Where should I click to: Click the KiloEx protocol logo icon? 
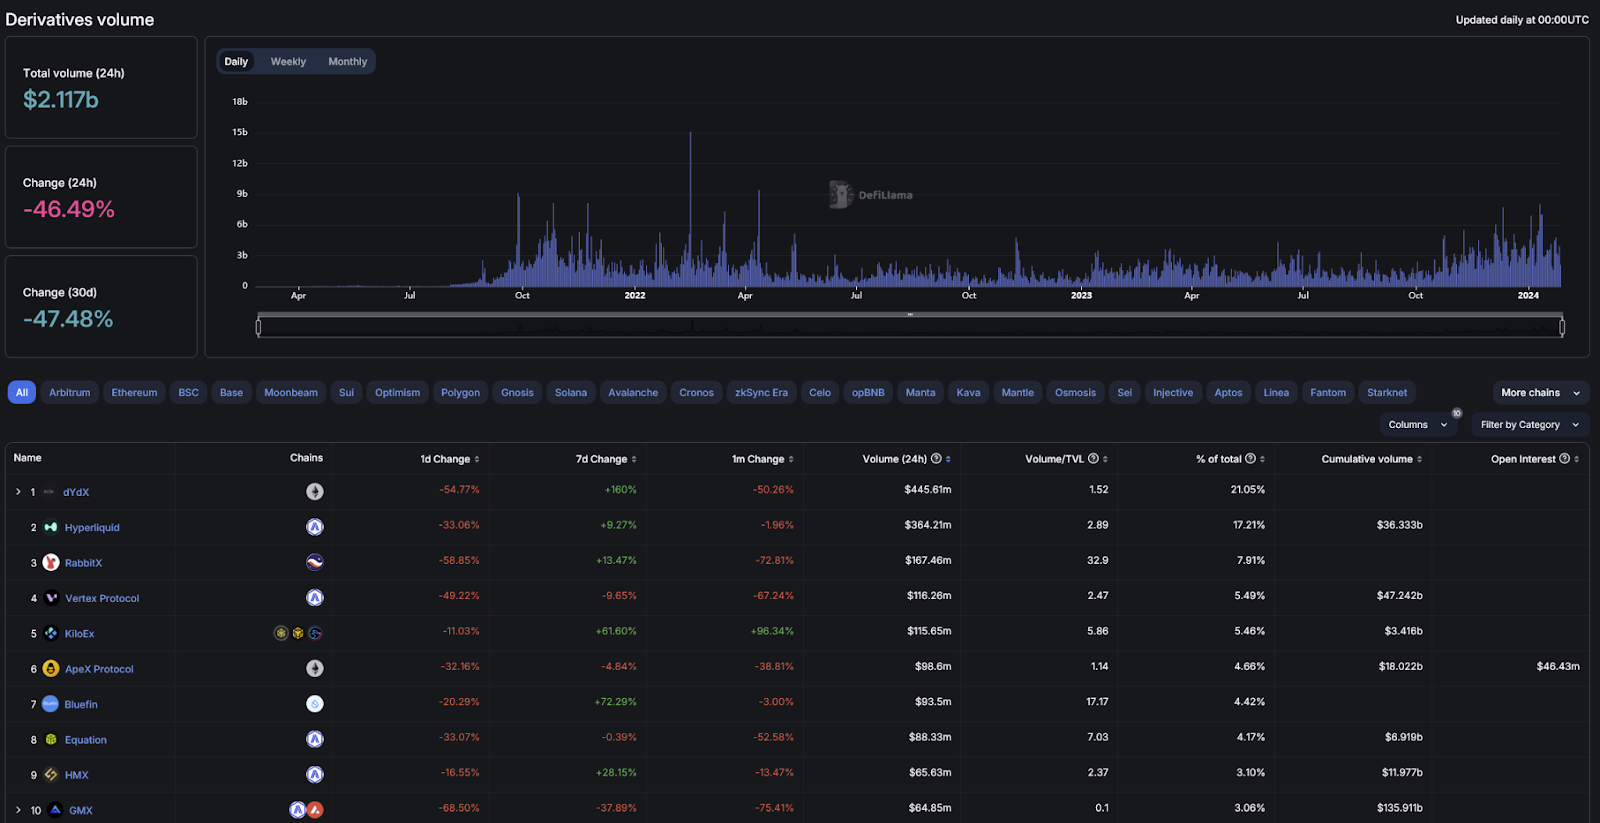pos(51,633)
